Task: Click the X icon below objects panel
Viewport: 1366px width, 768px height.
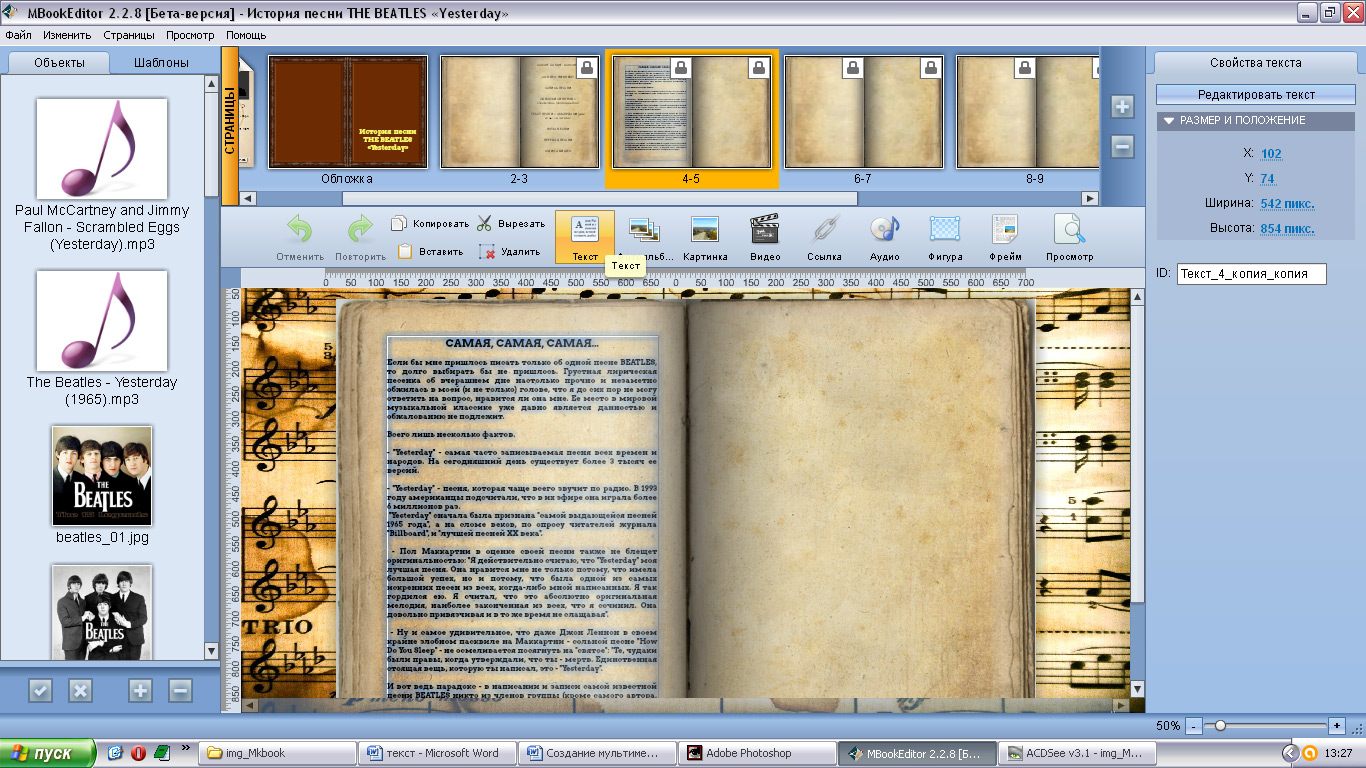Action: tap(80, 690)
